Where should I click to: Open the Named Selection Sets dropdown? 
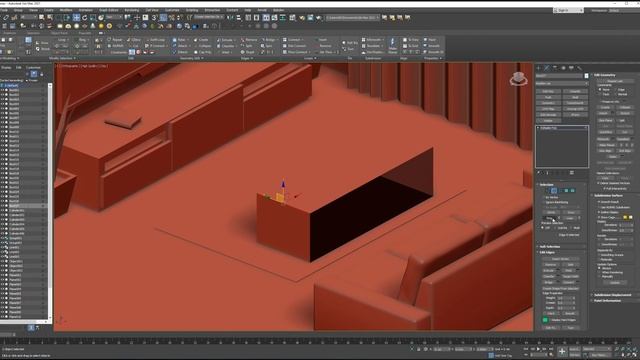(209, 18)
